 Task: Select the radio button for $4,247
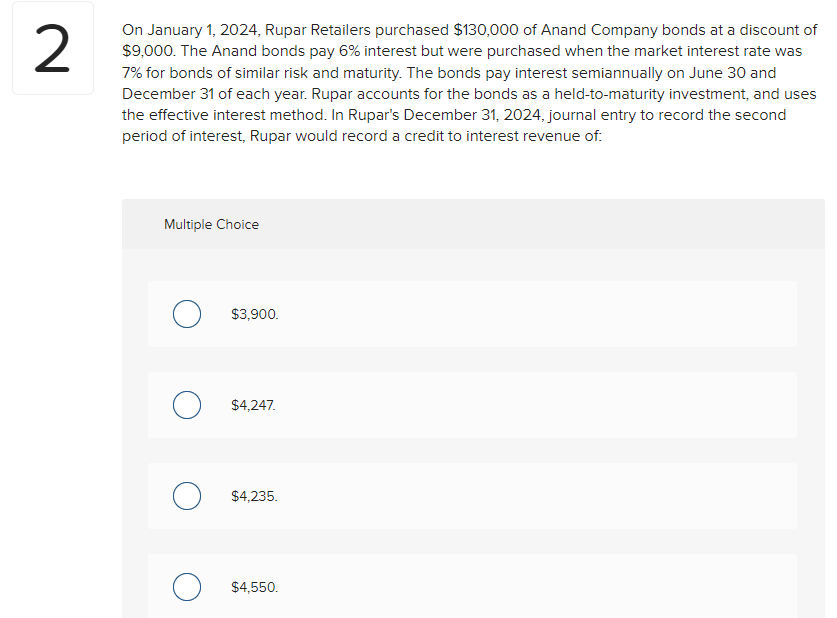(187, 405)
